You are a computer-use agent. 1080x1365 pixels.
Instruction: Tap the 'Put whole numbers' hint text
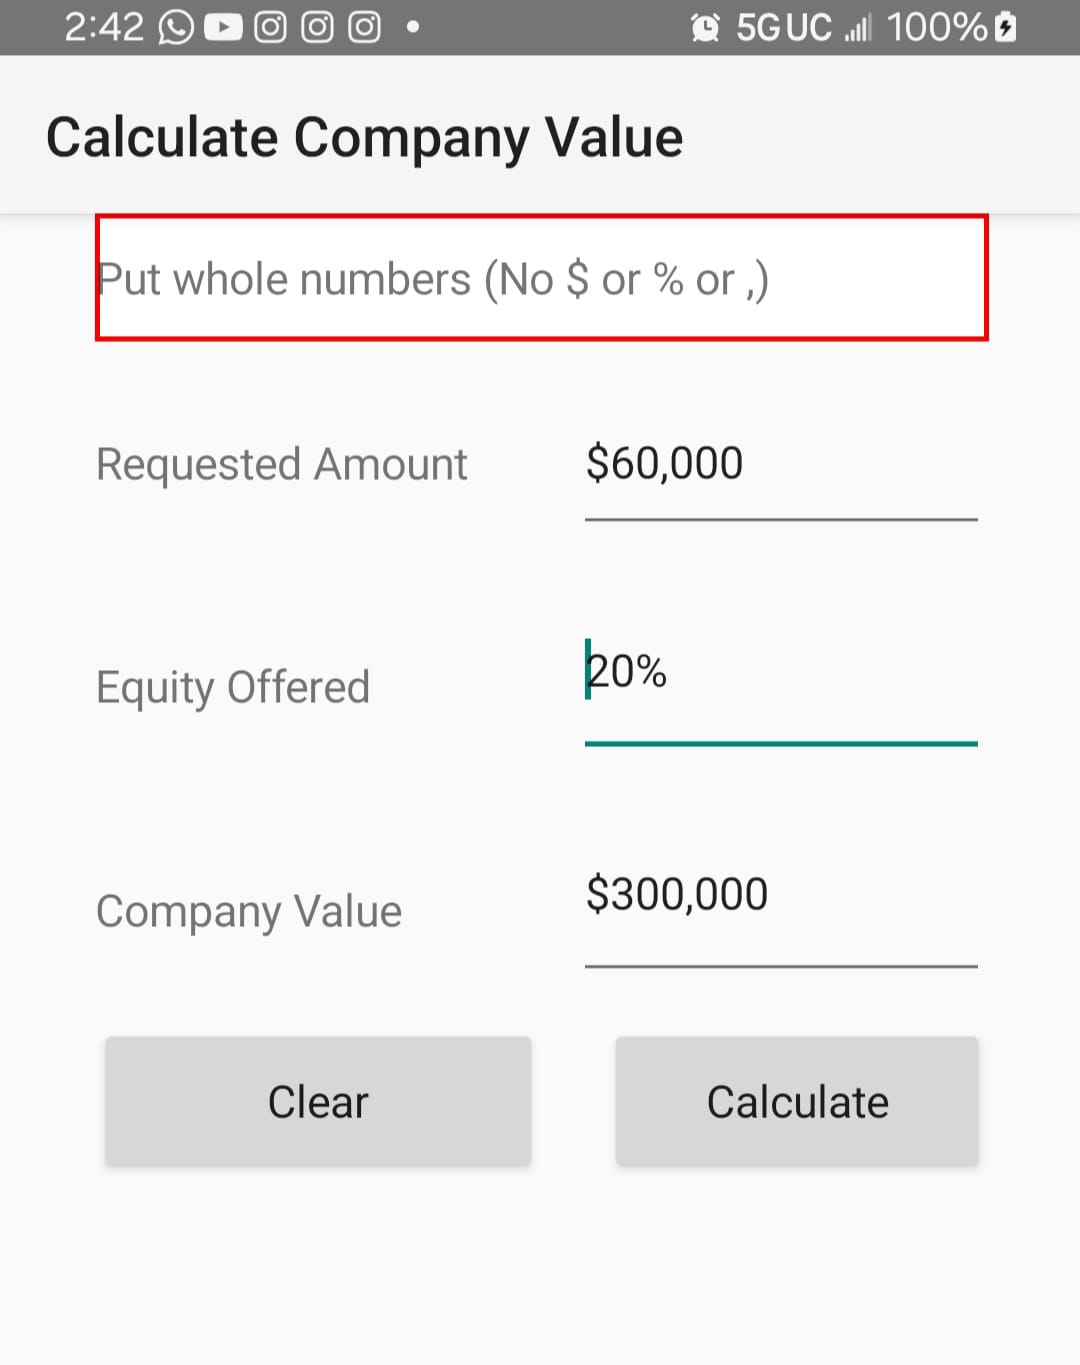tap(433, 279)
